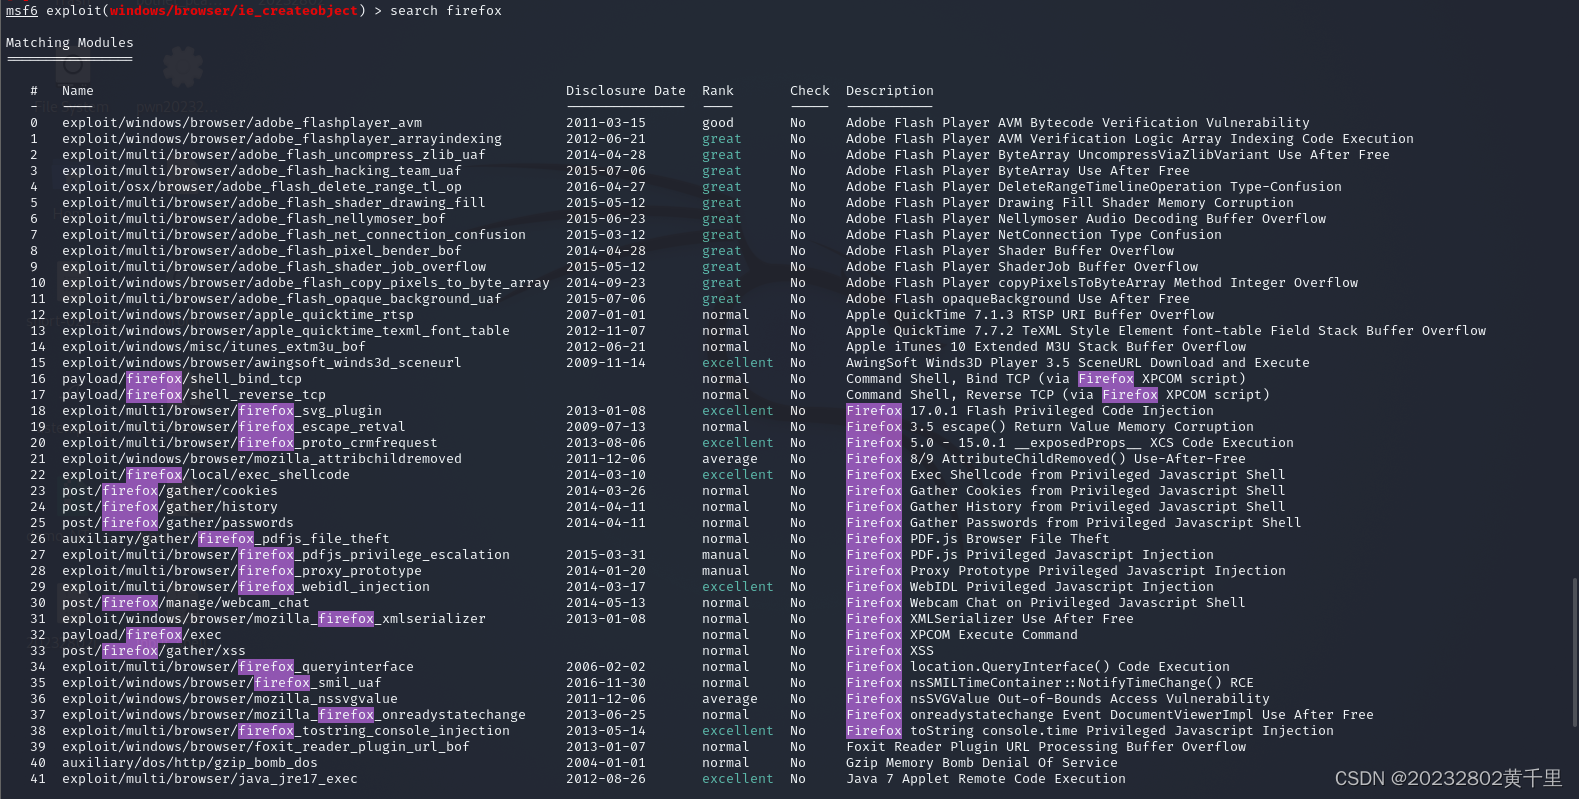Click disclosure date 2006-02-02

[x=606, y=667]
